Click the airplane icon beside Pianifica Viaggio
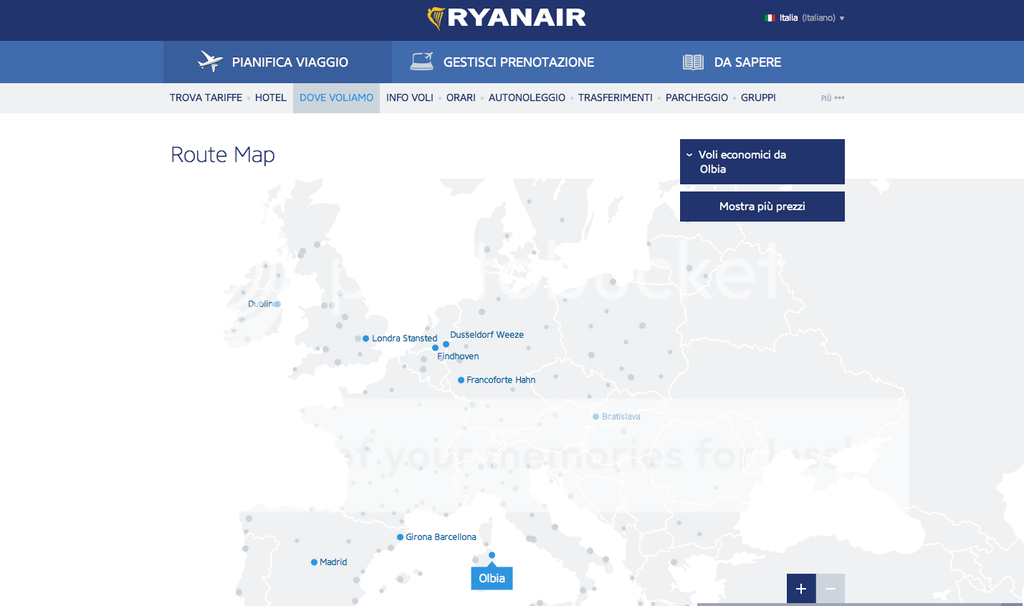Image resolution: width=1024 pixels, height=606 pixels. pyautogui.click(x=210, y=61)
